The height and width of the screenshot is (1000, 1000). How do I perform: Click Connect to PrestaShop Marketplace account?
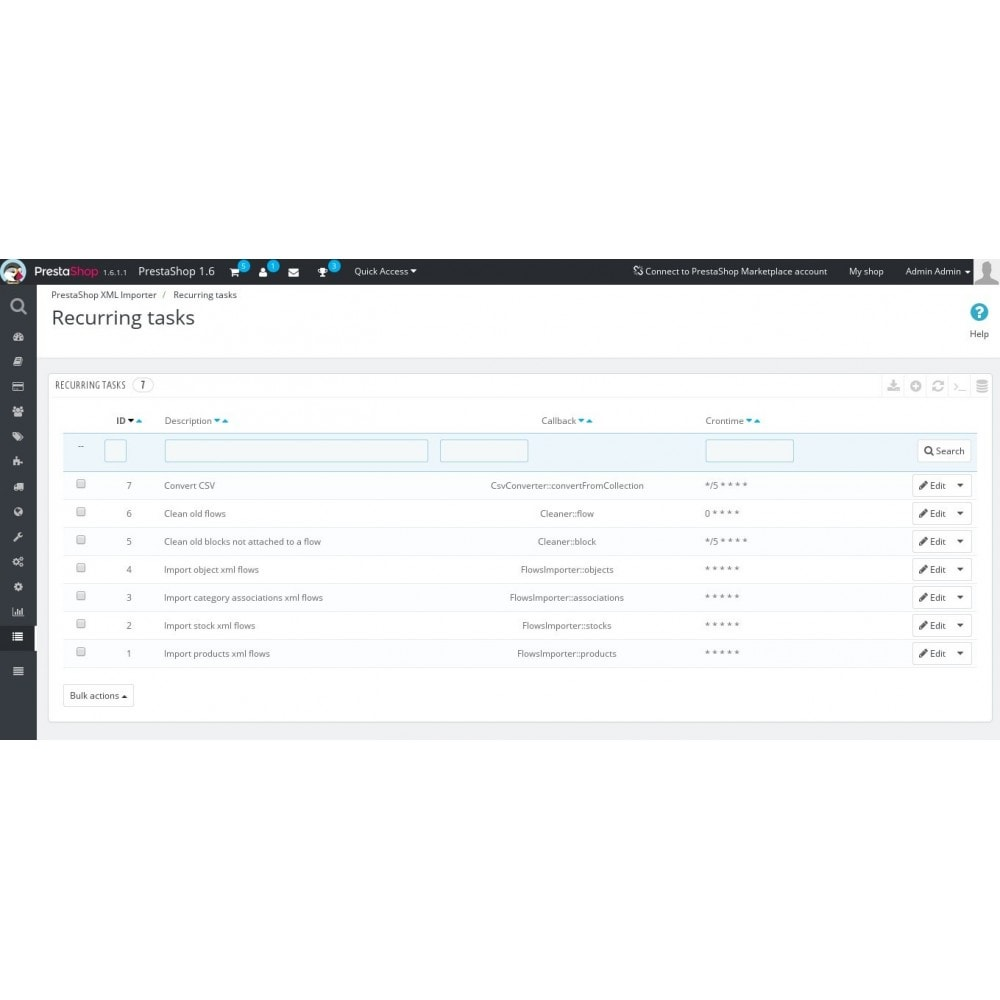(730, 272)
